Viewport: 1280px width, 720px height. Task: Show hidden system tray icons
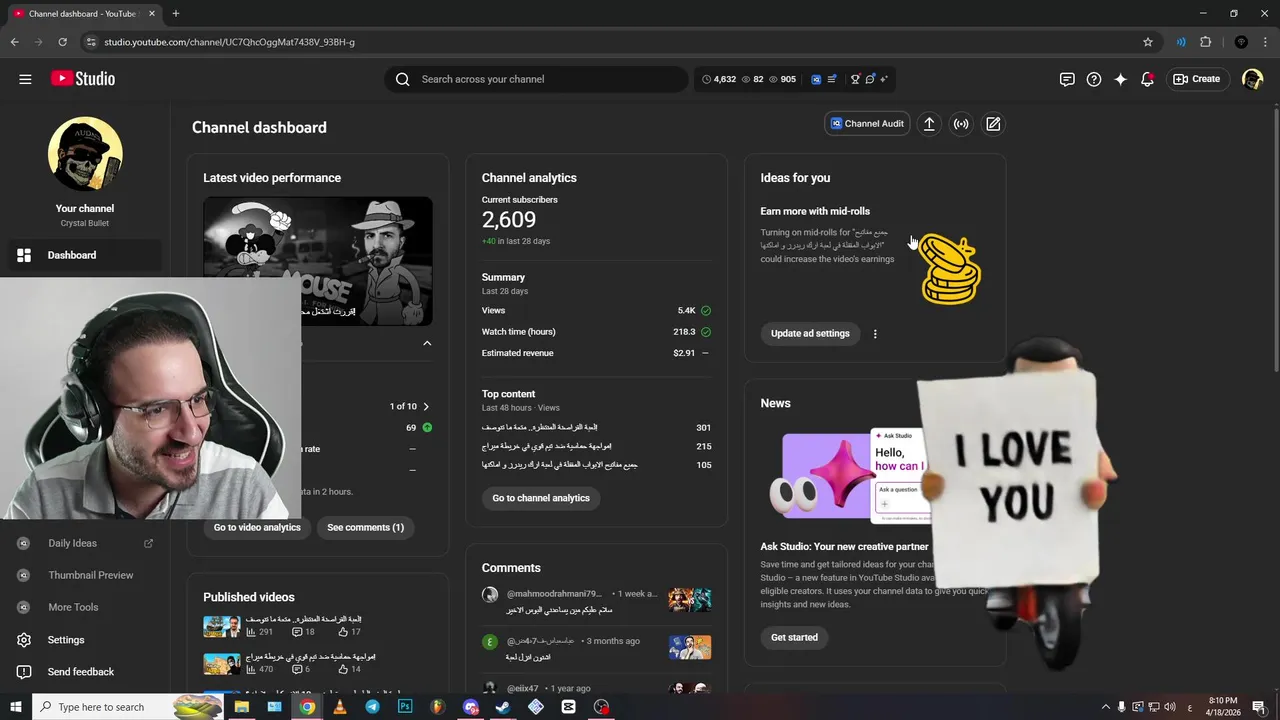point(1105,707)
